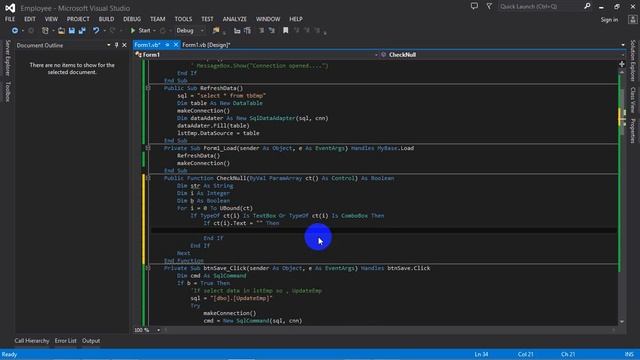Viewport: 640px width, 360px height.
Task: Open the TEST menu
Action: 207,19
